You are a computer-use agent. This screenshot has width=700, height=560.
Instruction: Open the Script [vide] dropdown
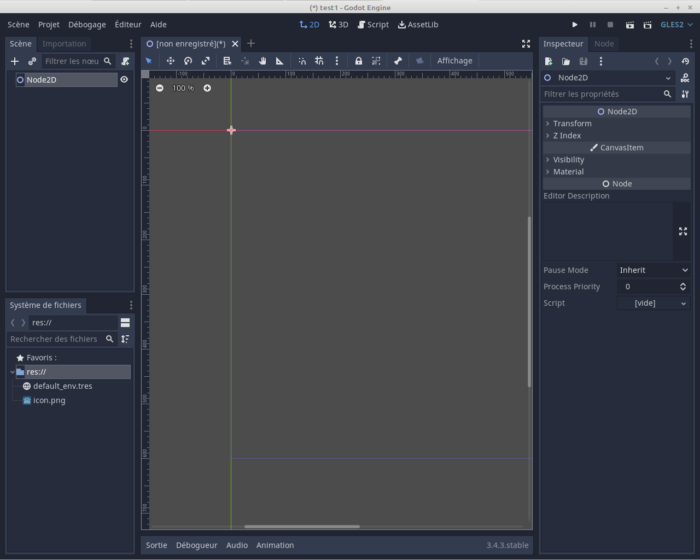coord(654,303)
